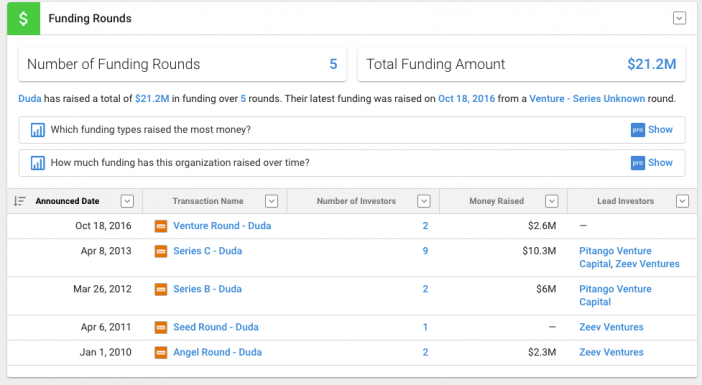Click the sort icon next to Announced Date
Screen dimensions: 702x385
20,201
